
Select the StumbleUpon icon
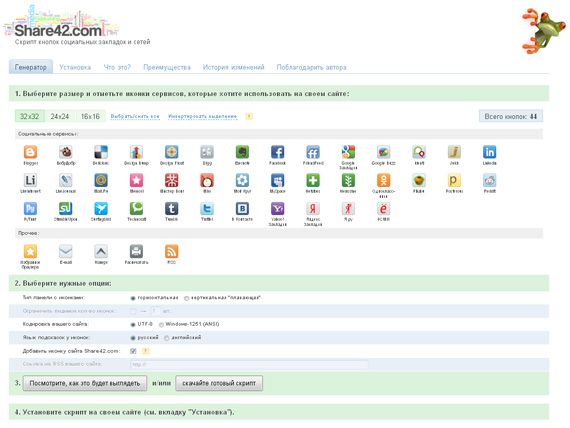click(x=65, y=208)
